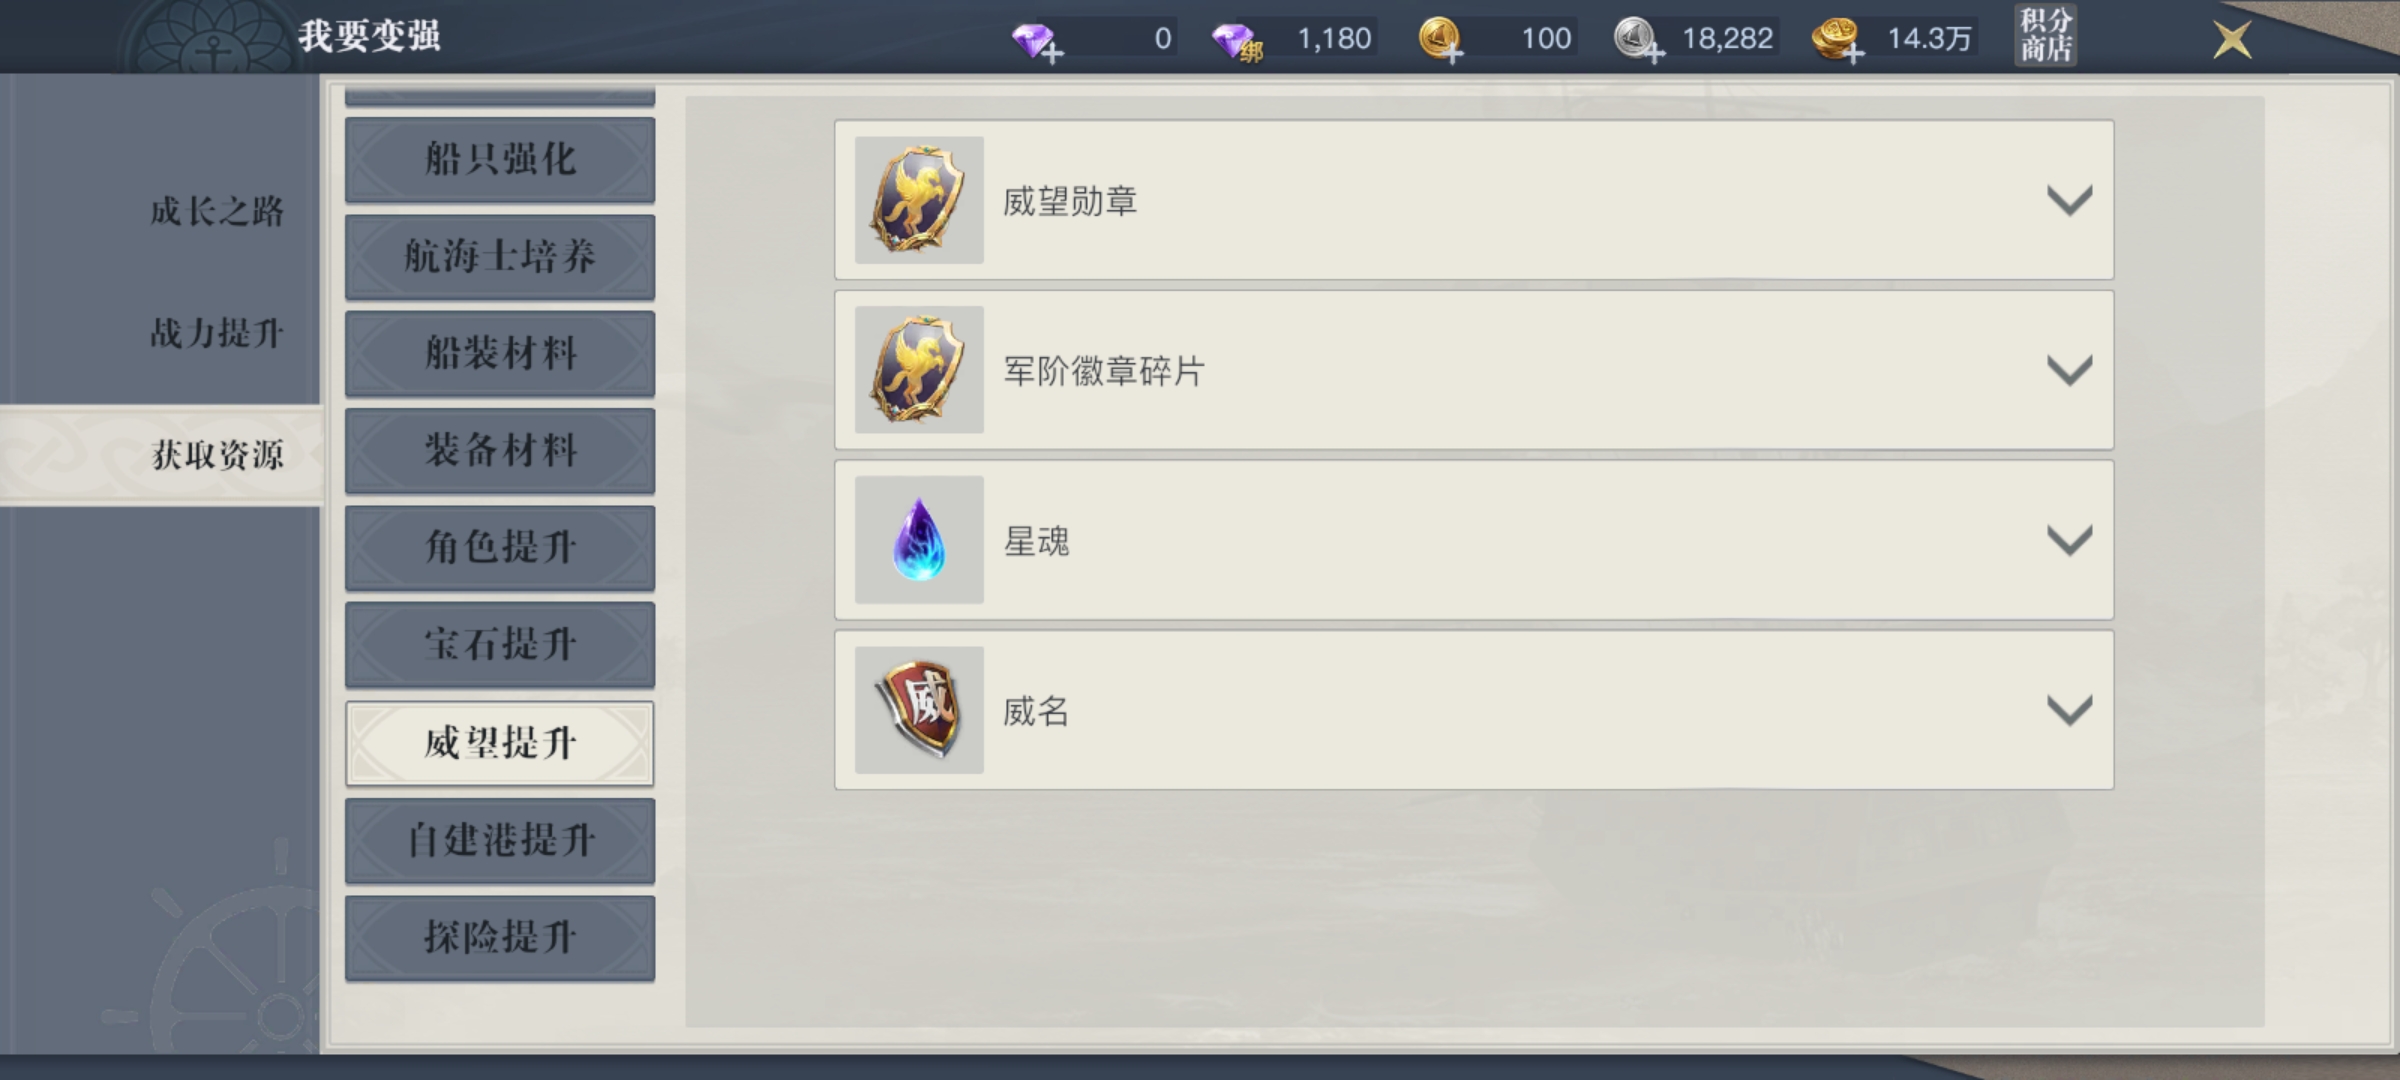Tap the 威望勋章 medal icon
Screen dimensions: 2400x1080
(919, 200)
